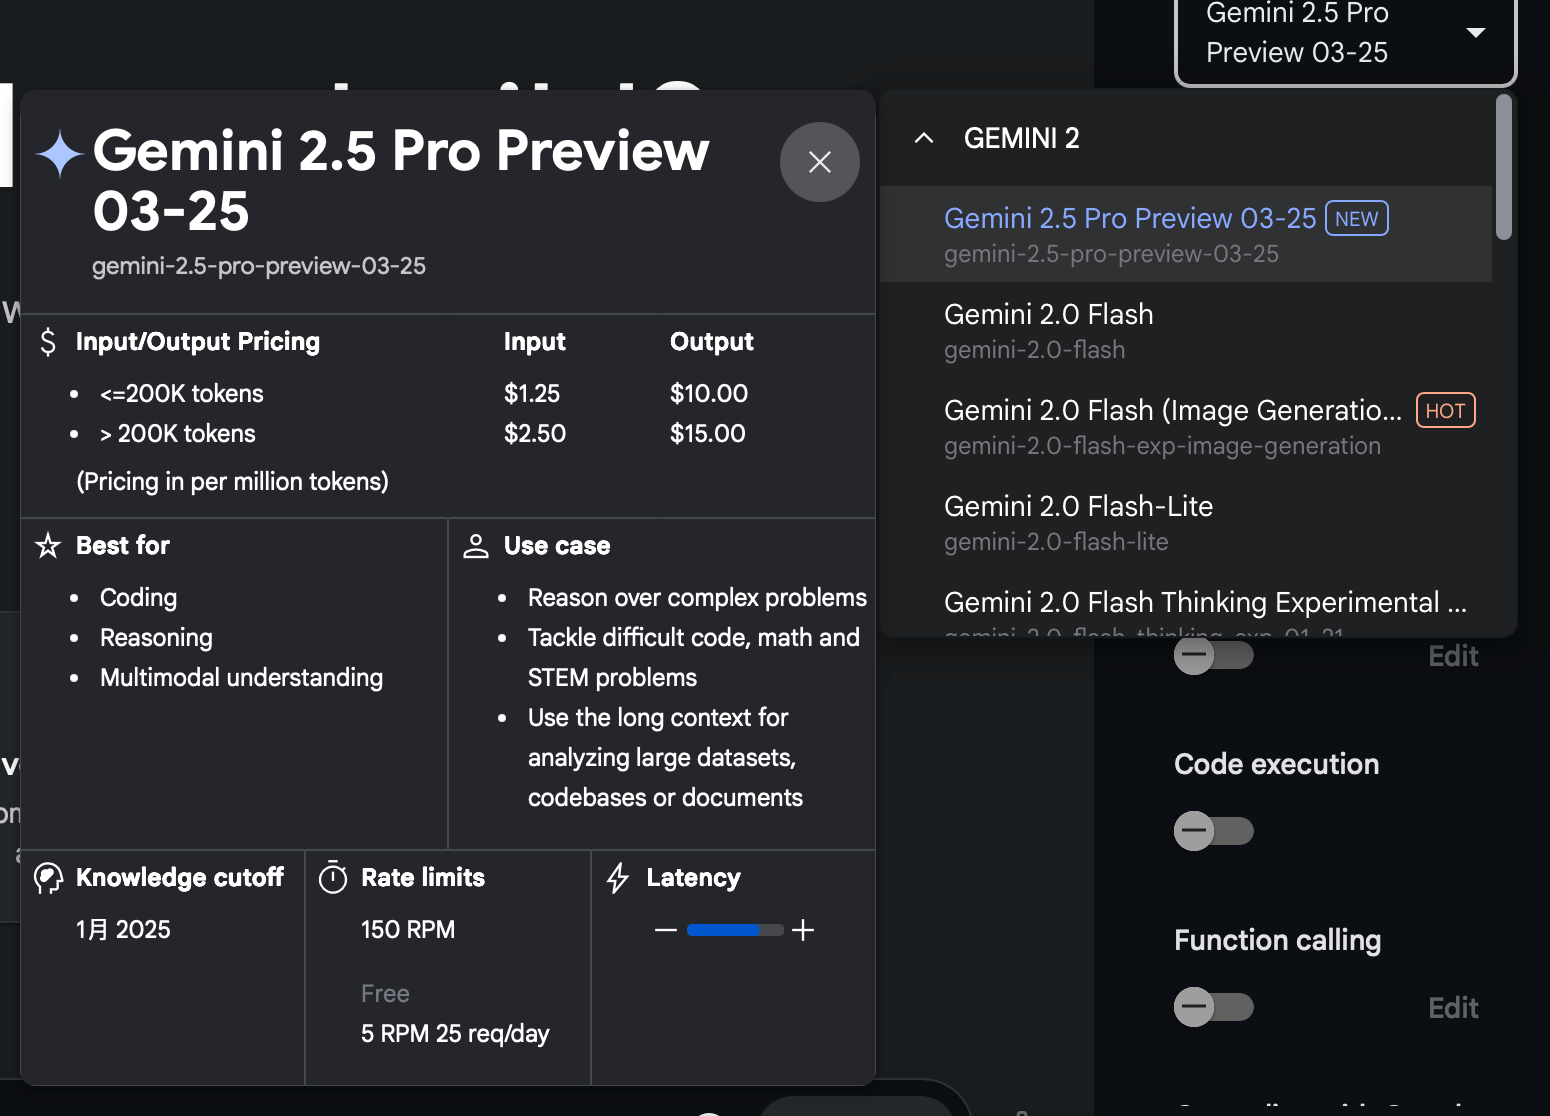Click the Best for star icon

click(48, 545)
